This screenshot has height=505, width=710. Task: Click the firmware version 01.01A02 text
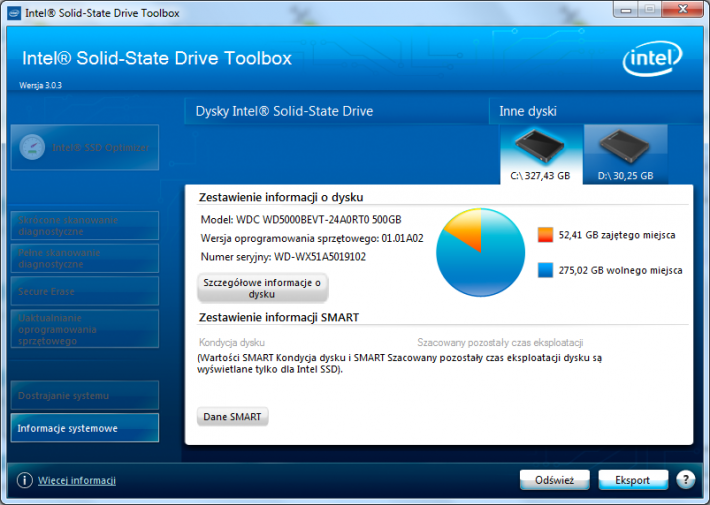403,238
